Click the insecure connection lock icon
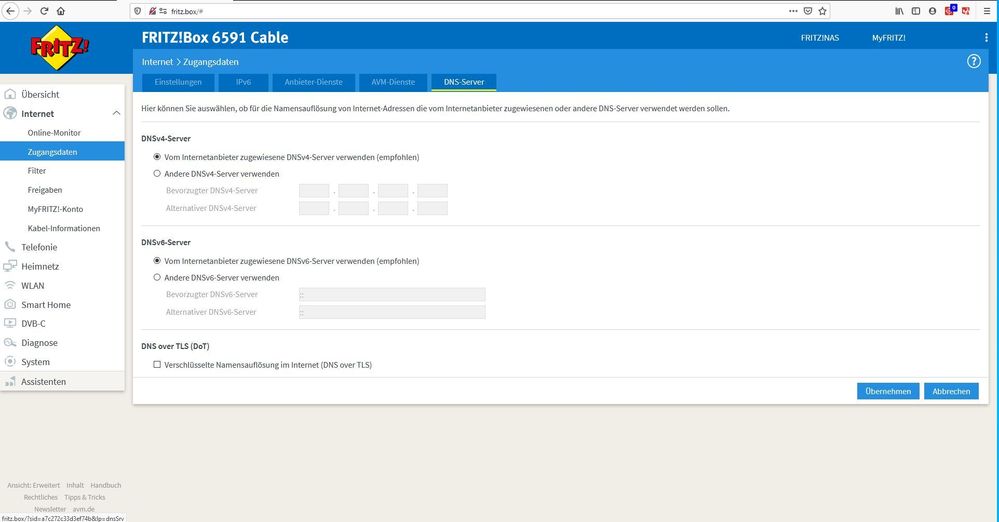Screen dimensions: 999x522 152,11
